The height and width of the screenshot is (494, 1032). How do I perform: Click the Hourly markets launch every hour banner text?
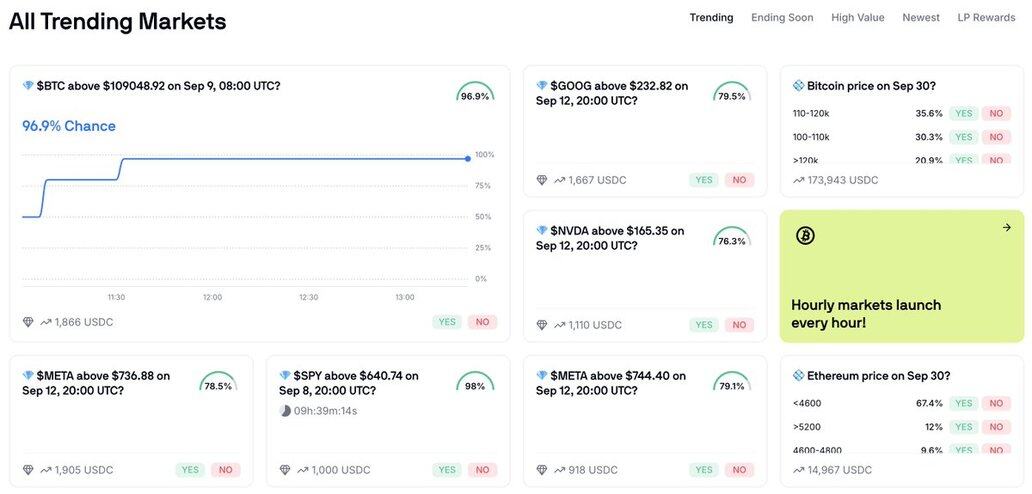coord(865,314)
